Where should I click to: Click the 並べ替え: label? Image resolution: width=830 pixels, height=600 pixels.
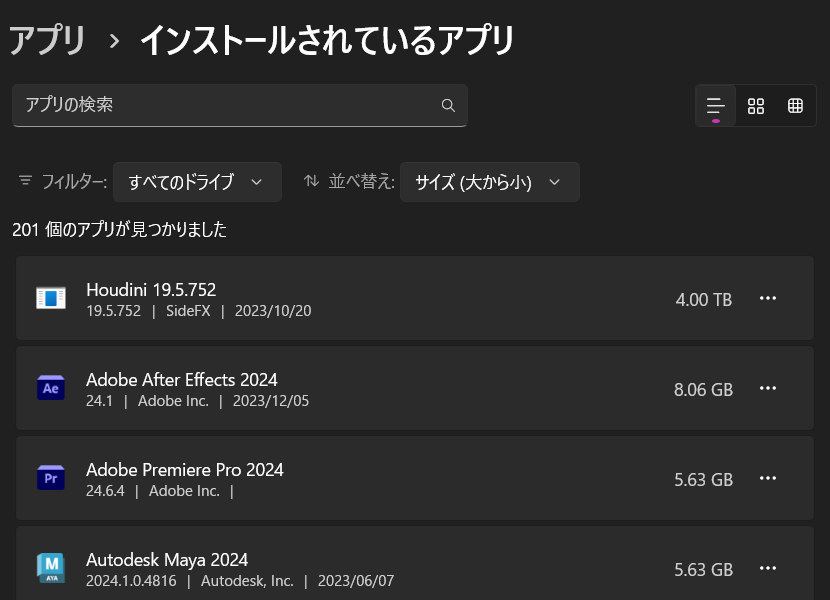coord(362,182)
